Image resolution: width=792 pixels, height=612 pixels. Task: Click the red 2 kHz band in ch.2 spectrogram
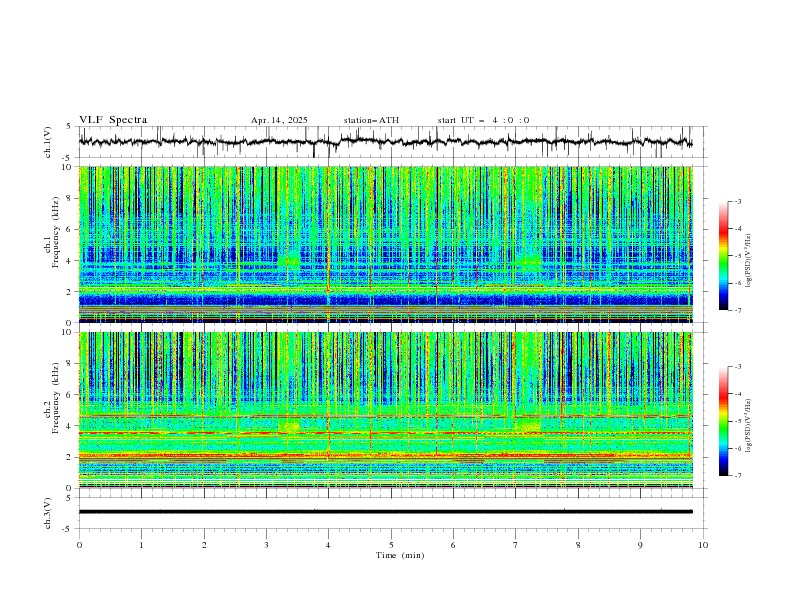coord(385,456)
